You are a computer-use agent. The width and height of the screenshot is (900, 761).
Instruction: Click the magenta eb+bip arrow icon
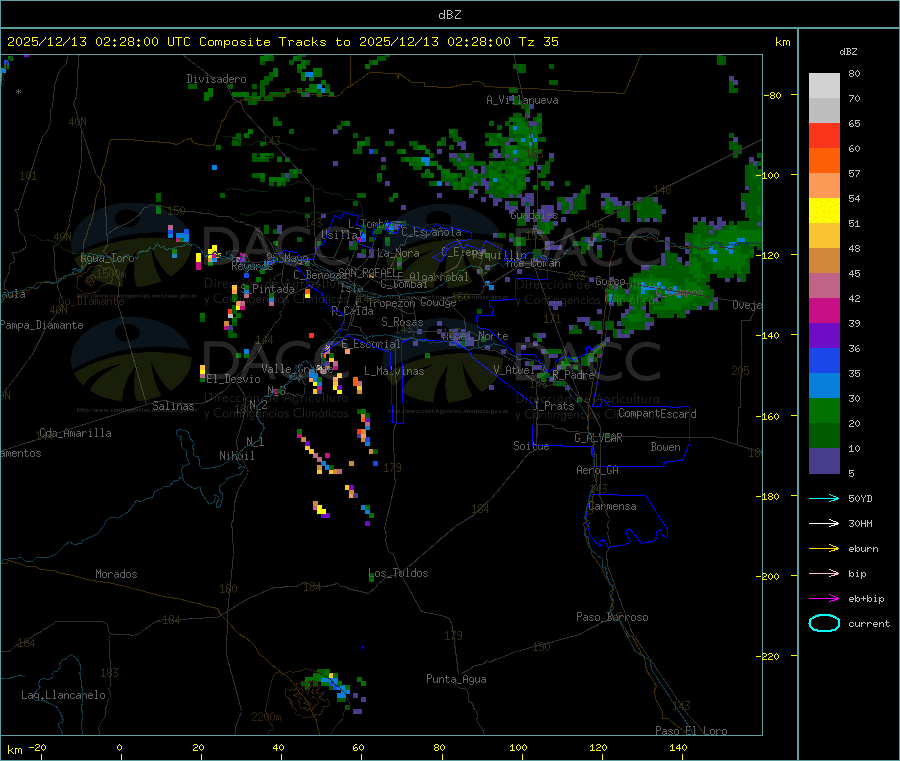pyautogui.click(x=824, y=598)
